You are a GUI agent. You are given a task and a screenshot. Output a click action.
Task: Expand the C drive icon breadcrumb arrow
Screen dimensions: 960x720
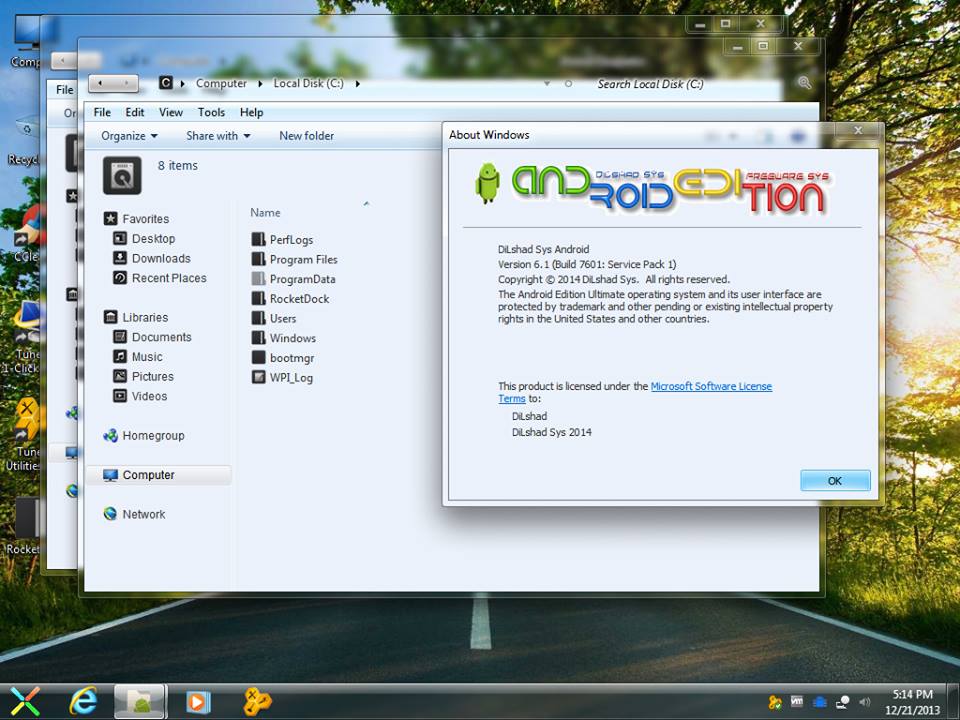click(182, 83)
